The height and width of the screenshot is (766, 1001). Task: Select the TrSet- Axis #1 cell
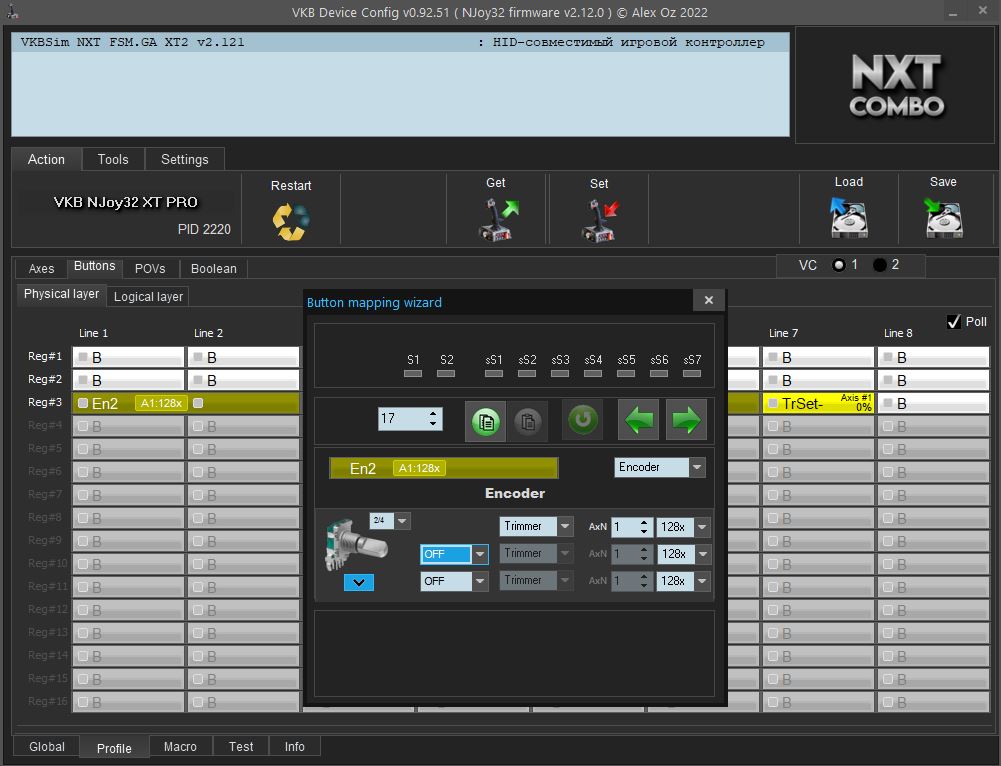click(x=818, y=403)
